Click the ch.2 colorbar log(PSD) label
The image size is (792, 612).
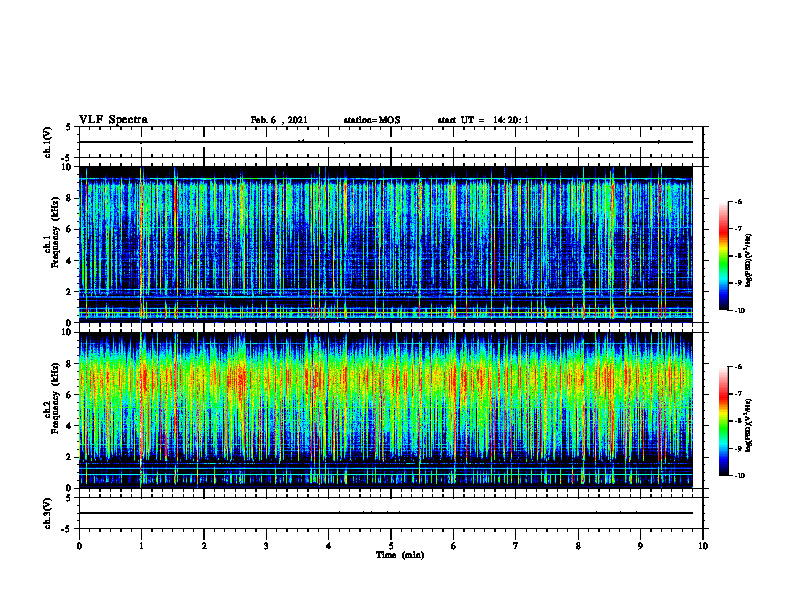[749, 425]
